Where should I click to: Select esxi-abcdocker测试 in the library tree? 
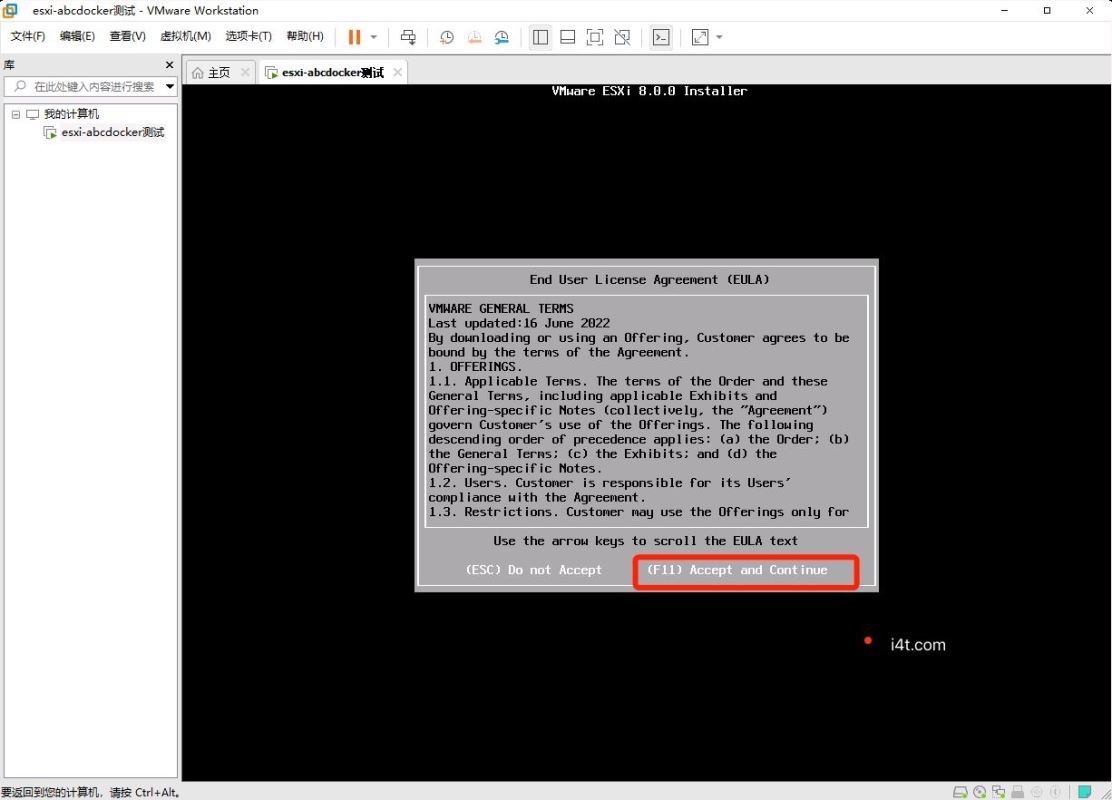(x=112, y=133)
